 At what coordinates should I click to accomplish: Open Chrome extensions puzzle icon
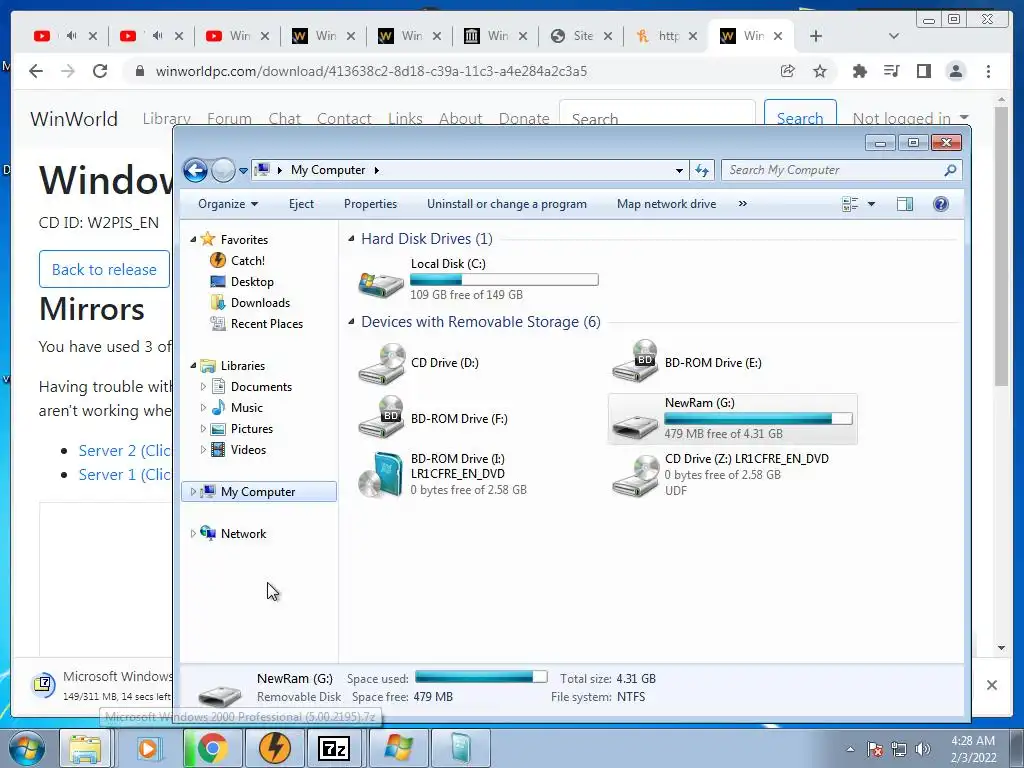coord(859,71)
